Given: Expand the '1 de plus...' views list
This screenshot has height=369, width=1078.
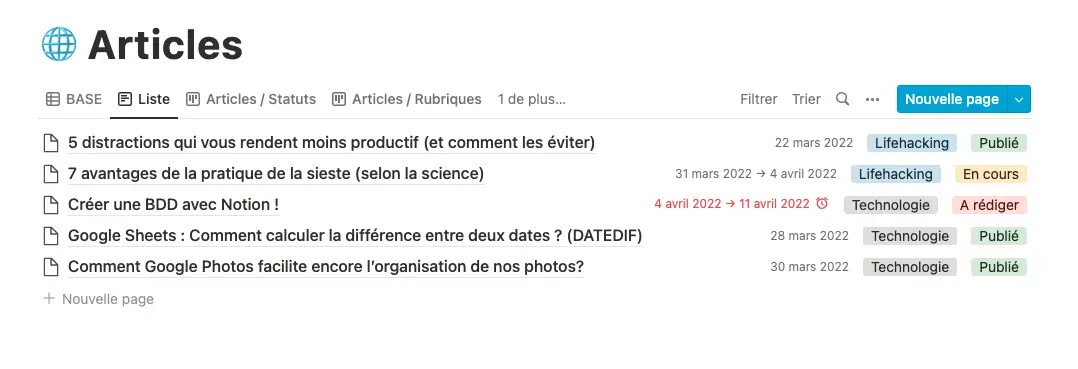Looking at the screenshot, I should coord(531,99).
